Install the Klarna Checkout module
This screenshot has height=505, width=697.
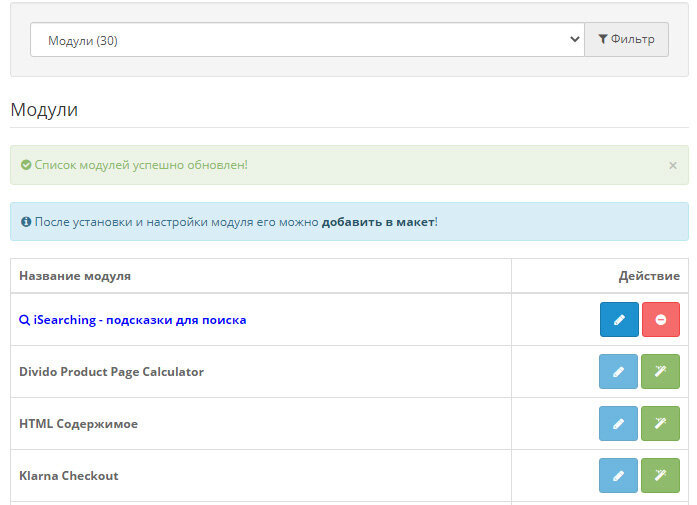click(x=660, y=476)
